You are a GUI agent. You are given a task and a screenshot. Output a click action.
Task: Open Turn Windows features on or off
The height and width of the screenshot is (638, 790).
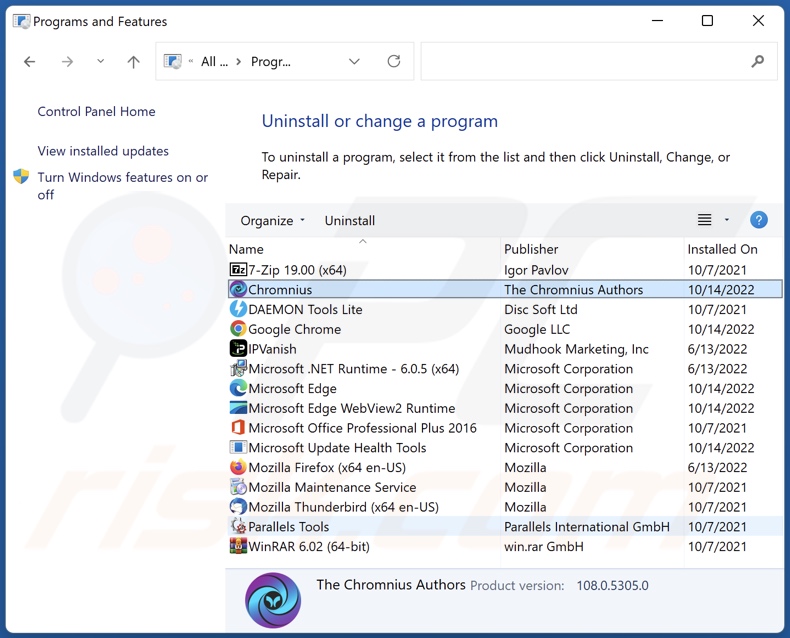(122, 186)
